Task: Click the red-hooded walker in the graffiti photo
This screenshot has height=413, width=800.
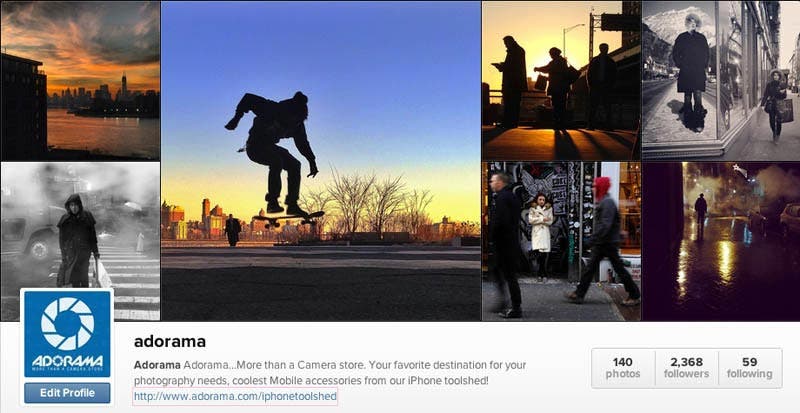Action: [605, 239]
